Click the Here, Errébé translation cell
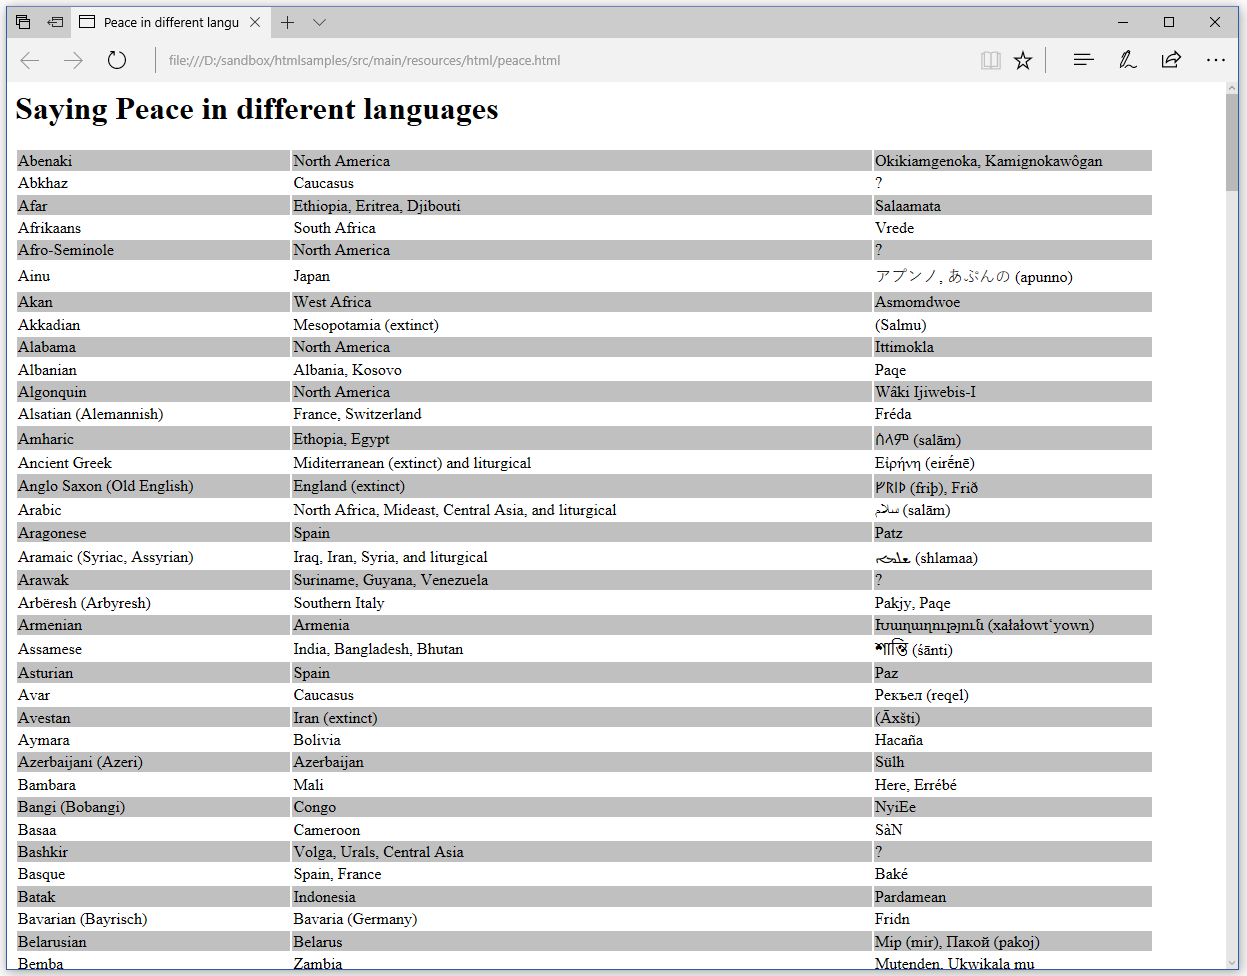This screenshot has width=1247, height=976. 1013,785
